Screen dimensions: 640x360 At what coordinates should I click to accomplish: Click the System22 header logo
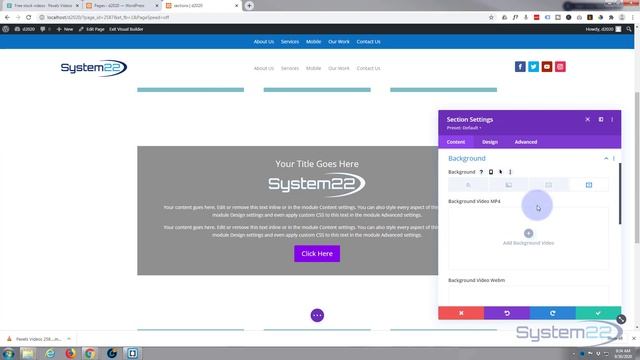[x=94, y=68]
